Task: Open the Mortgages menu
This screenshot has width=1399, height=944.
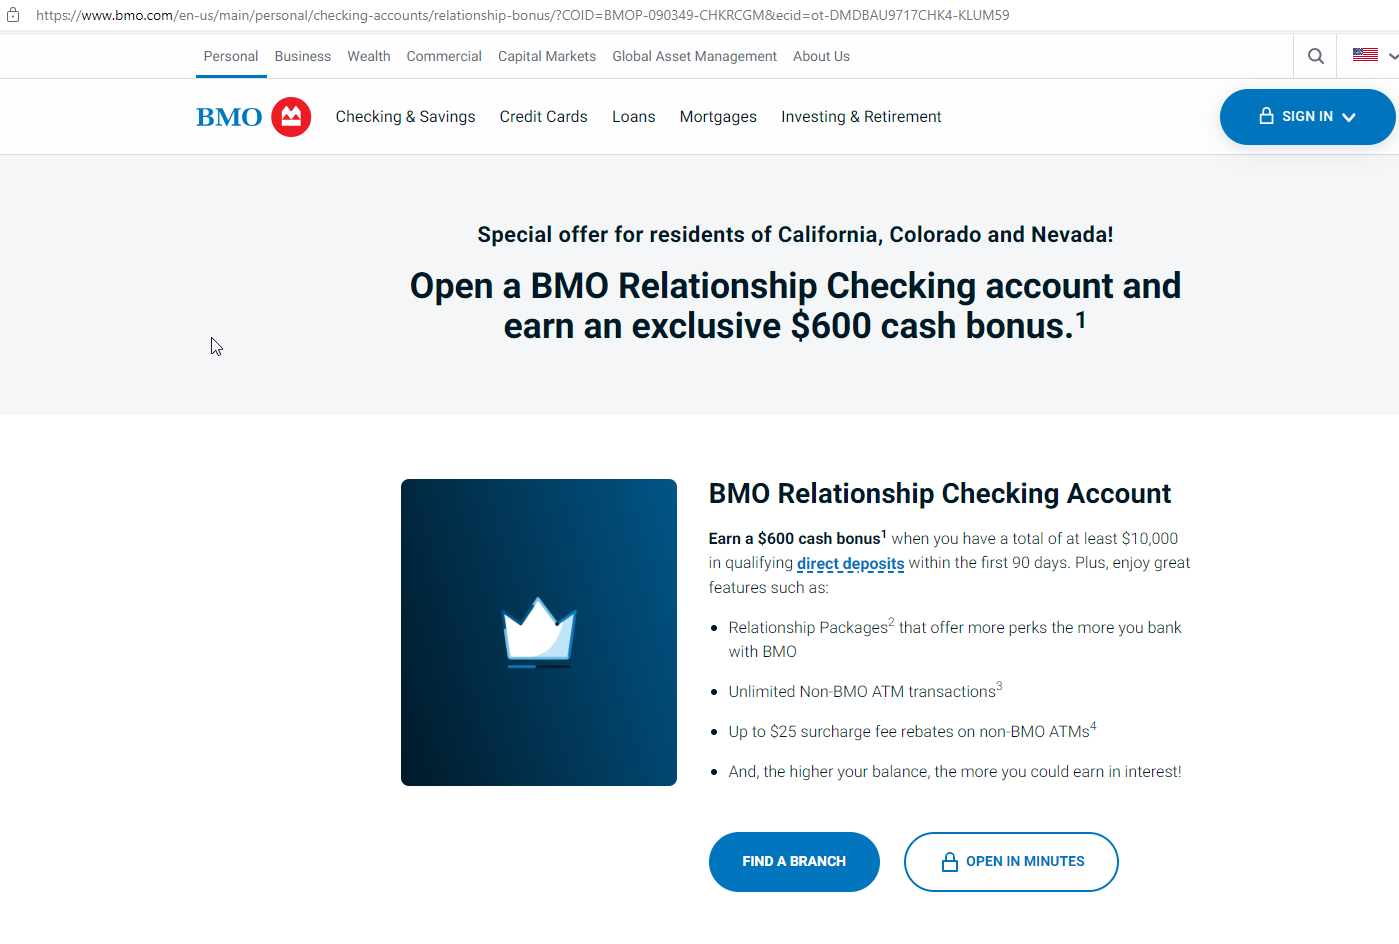Action: click(718, 117)
